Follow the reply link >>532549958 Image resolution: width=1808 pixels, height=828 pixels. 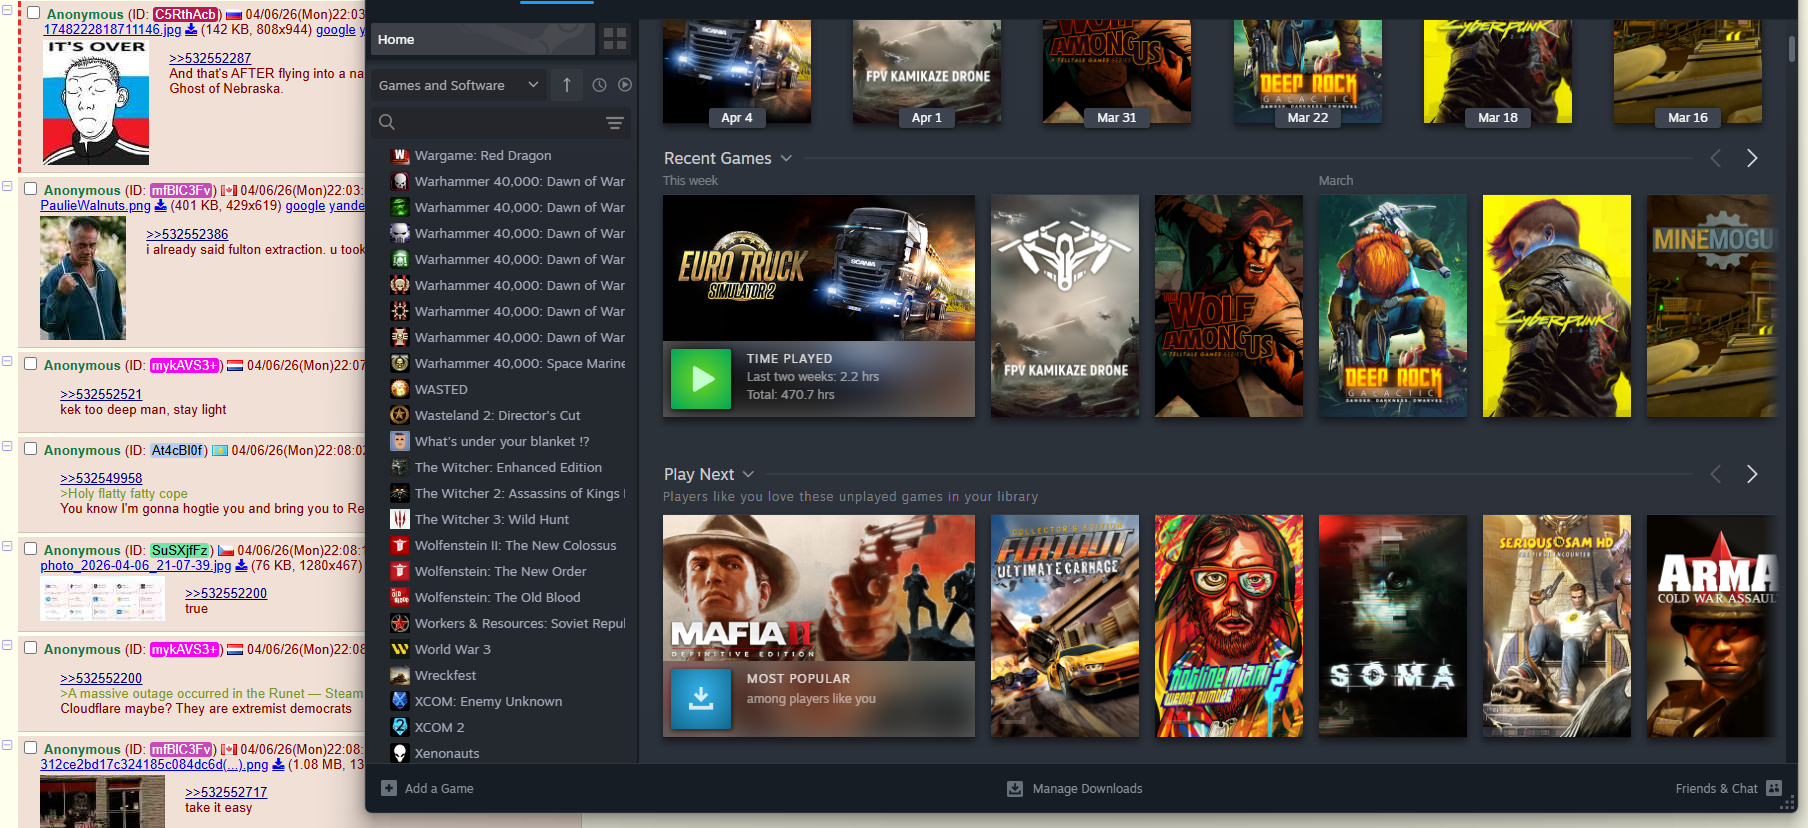click(101, 478)
